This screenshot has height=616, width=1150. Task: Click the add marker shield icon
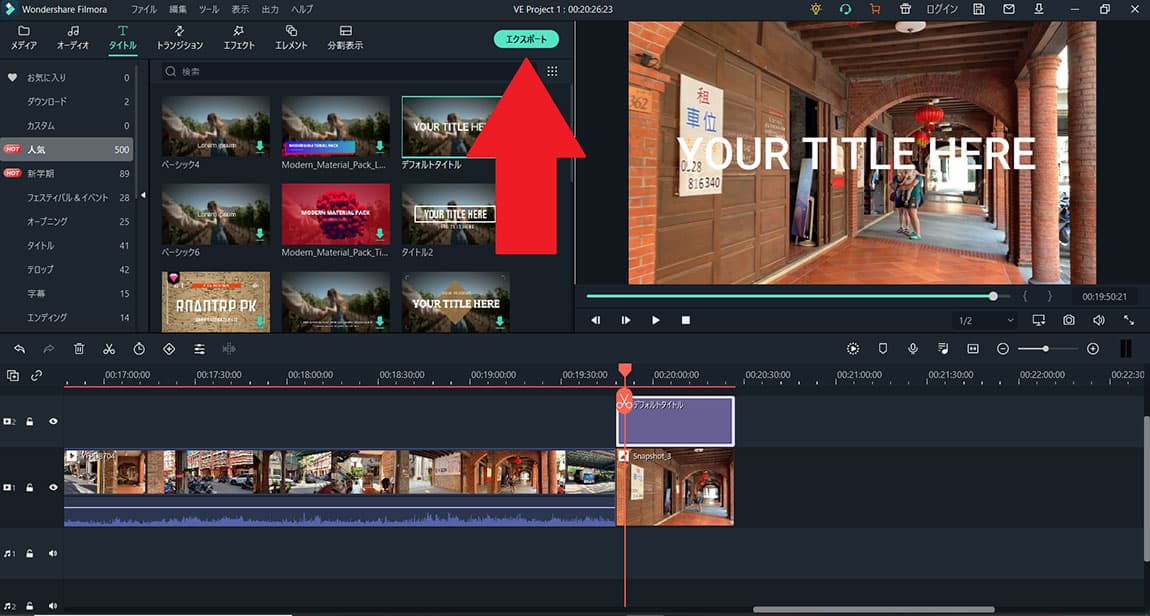coord(883,349)
